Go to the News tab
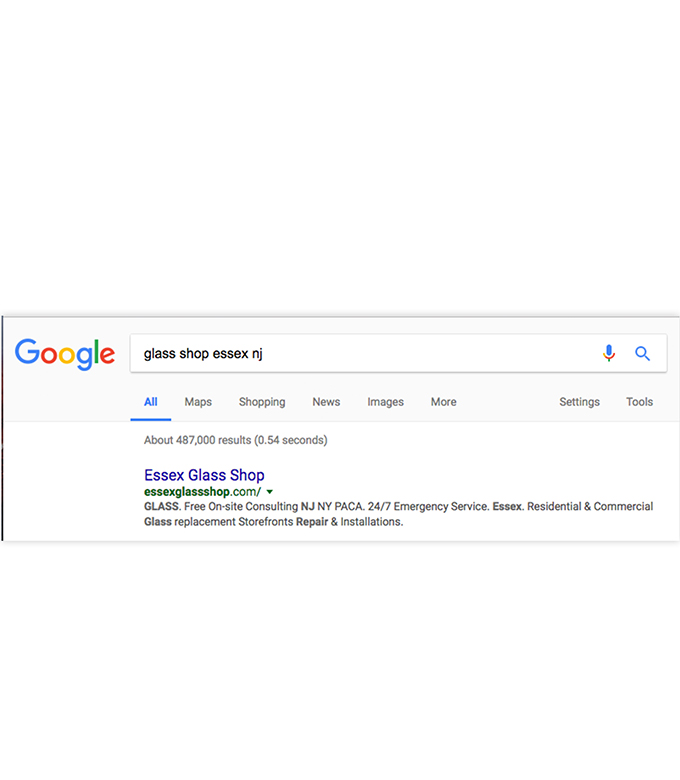680x780 pixels. point(326,401)
